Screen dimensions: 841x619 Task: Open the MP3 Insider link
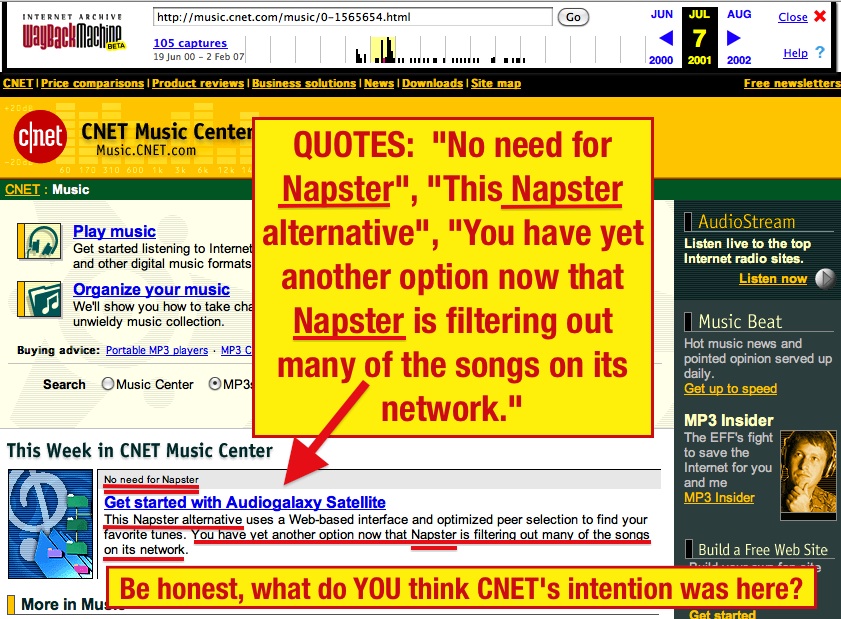pyautogui.click(x=719, y=497)
